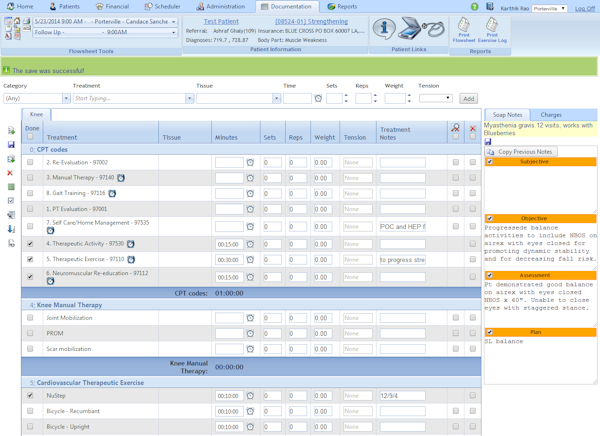The width and height of the screenshot is (600, 436).
Task: Check Done for Re-Evaluation - 97002
Action: coord(30,162)
